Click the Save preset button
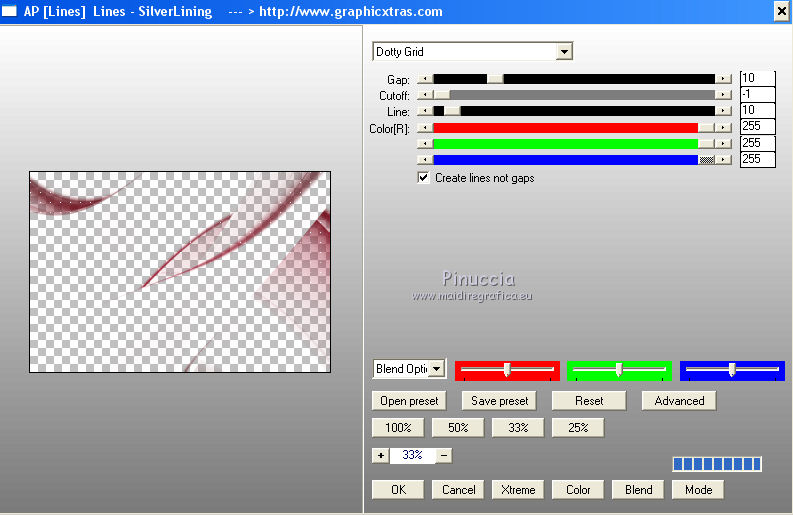The width and height of the screenshot is (793, 515). (x=499, y=401)
